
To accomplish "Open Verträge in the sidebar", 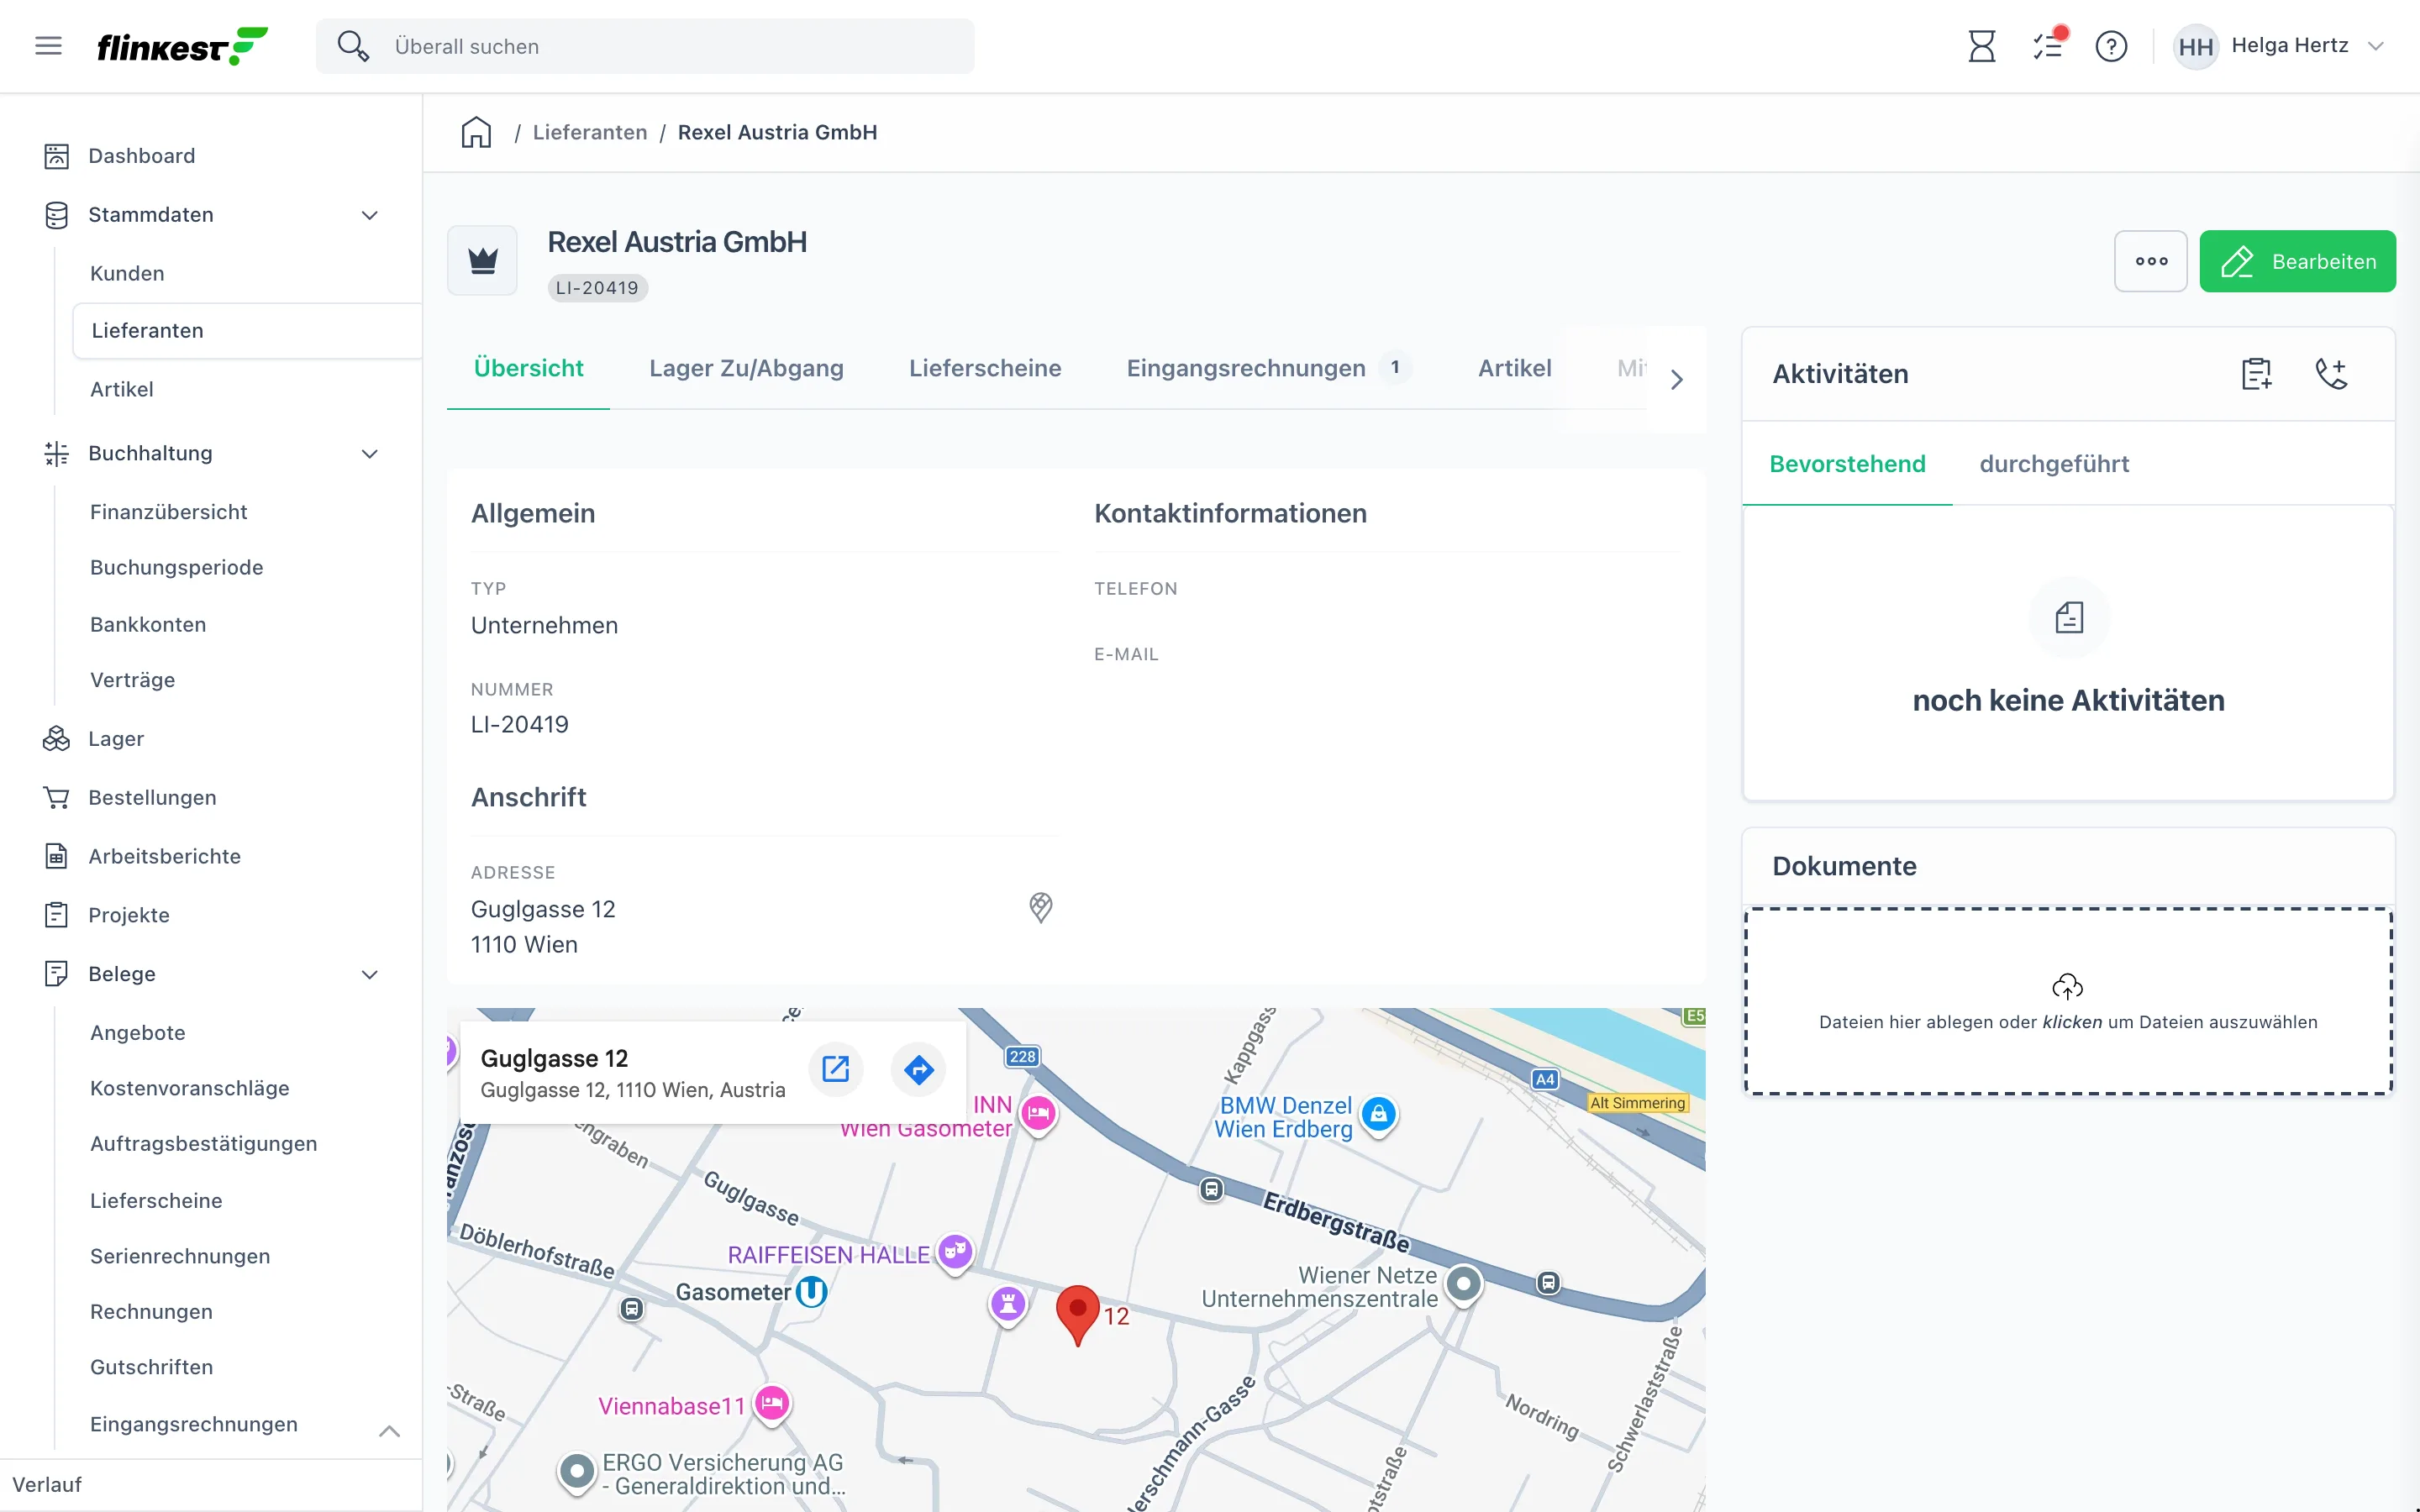I will (x=133, y=681).
